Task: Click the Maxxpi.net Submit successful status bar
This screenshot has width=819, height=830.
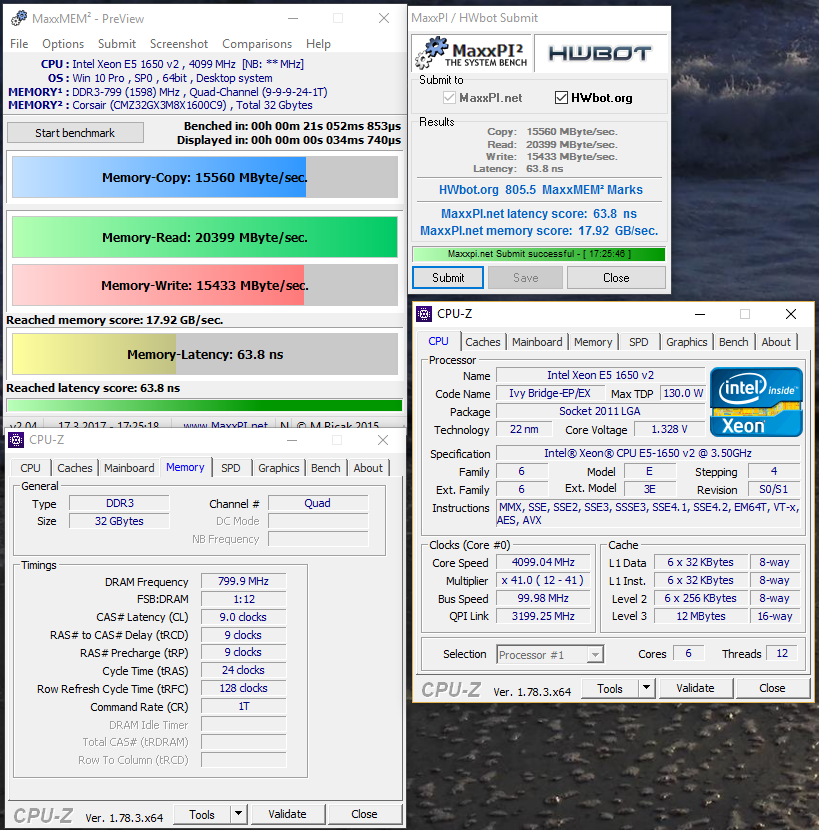Action: (539, 254)
